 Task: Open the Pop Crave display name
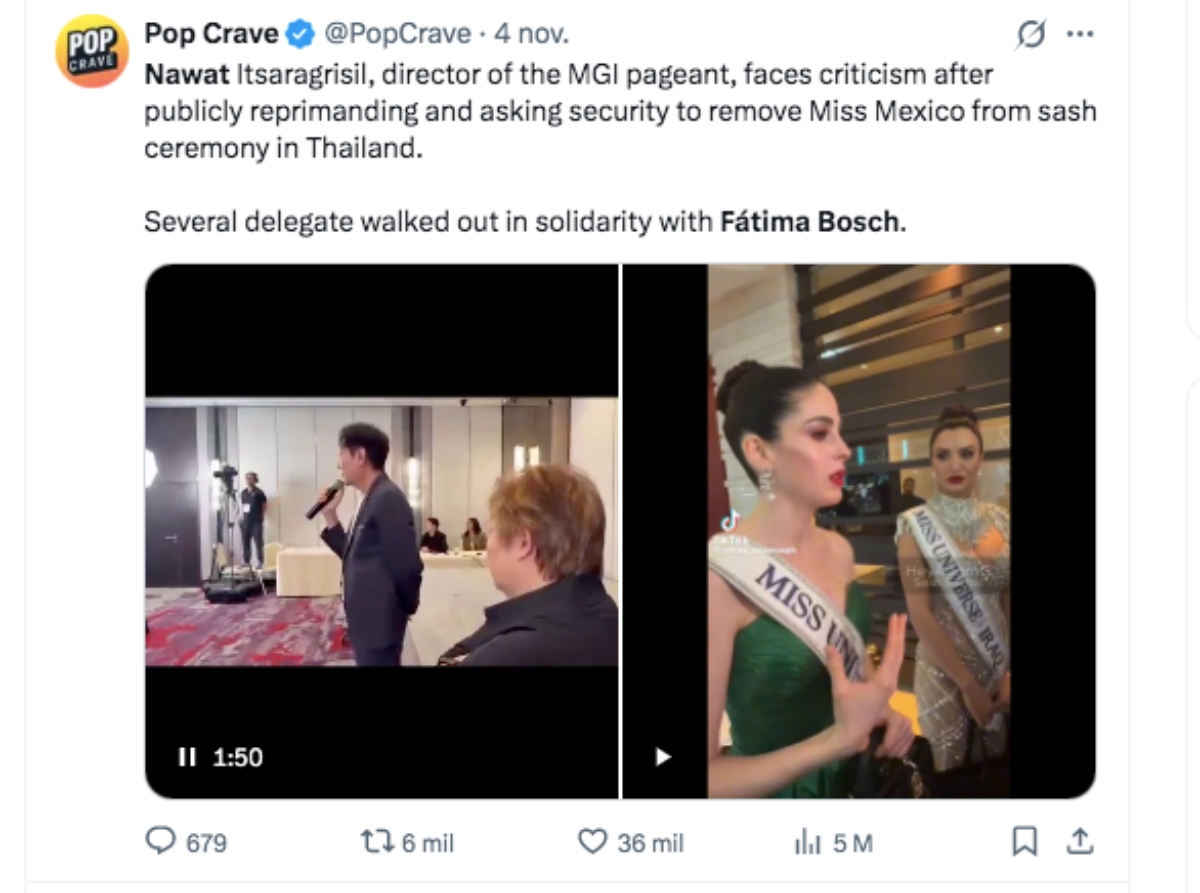coord(211,34)
